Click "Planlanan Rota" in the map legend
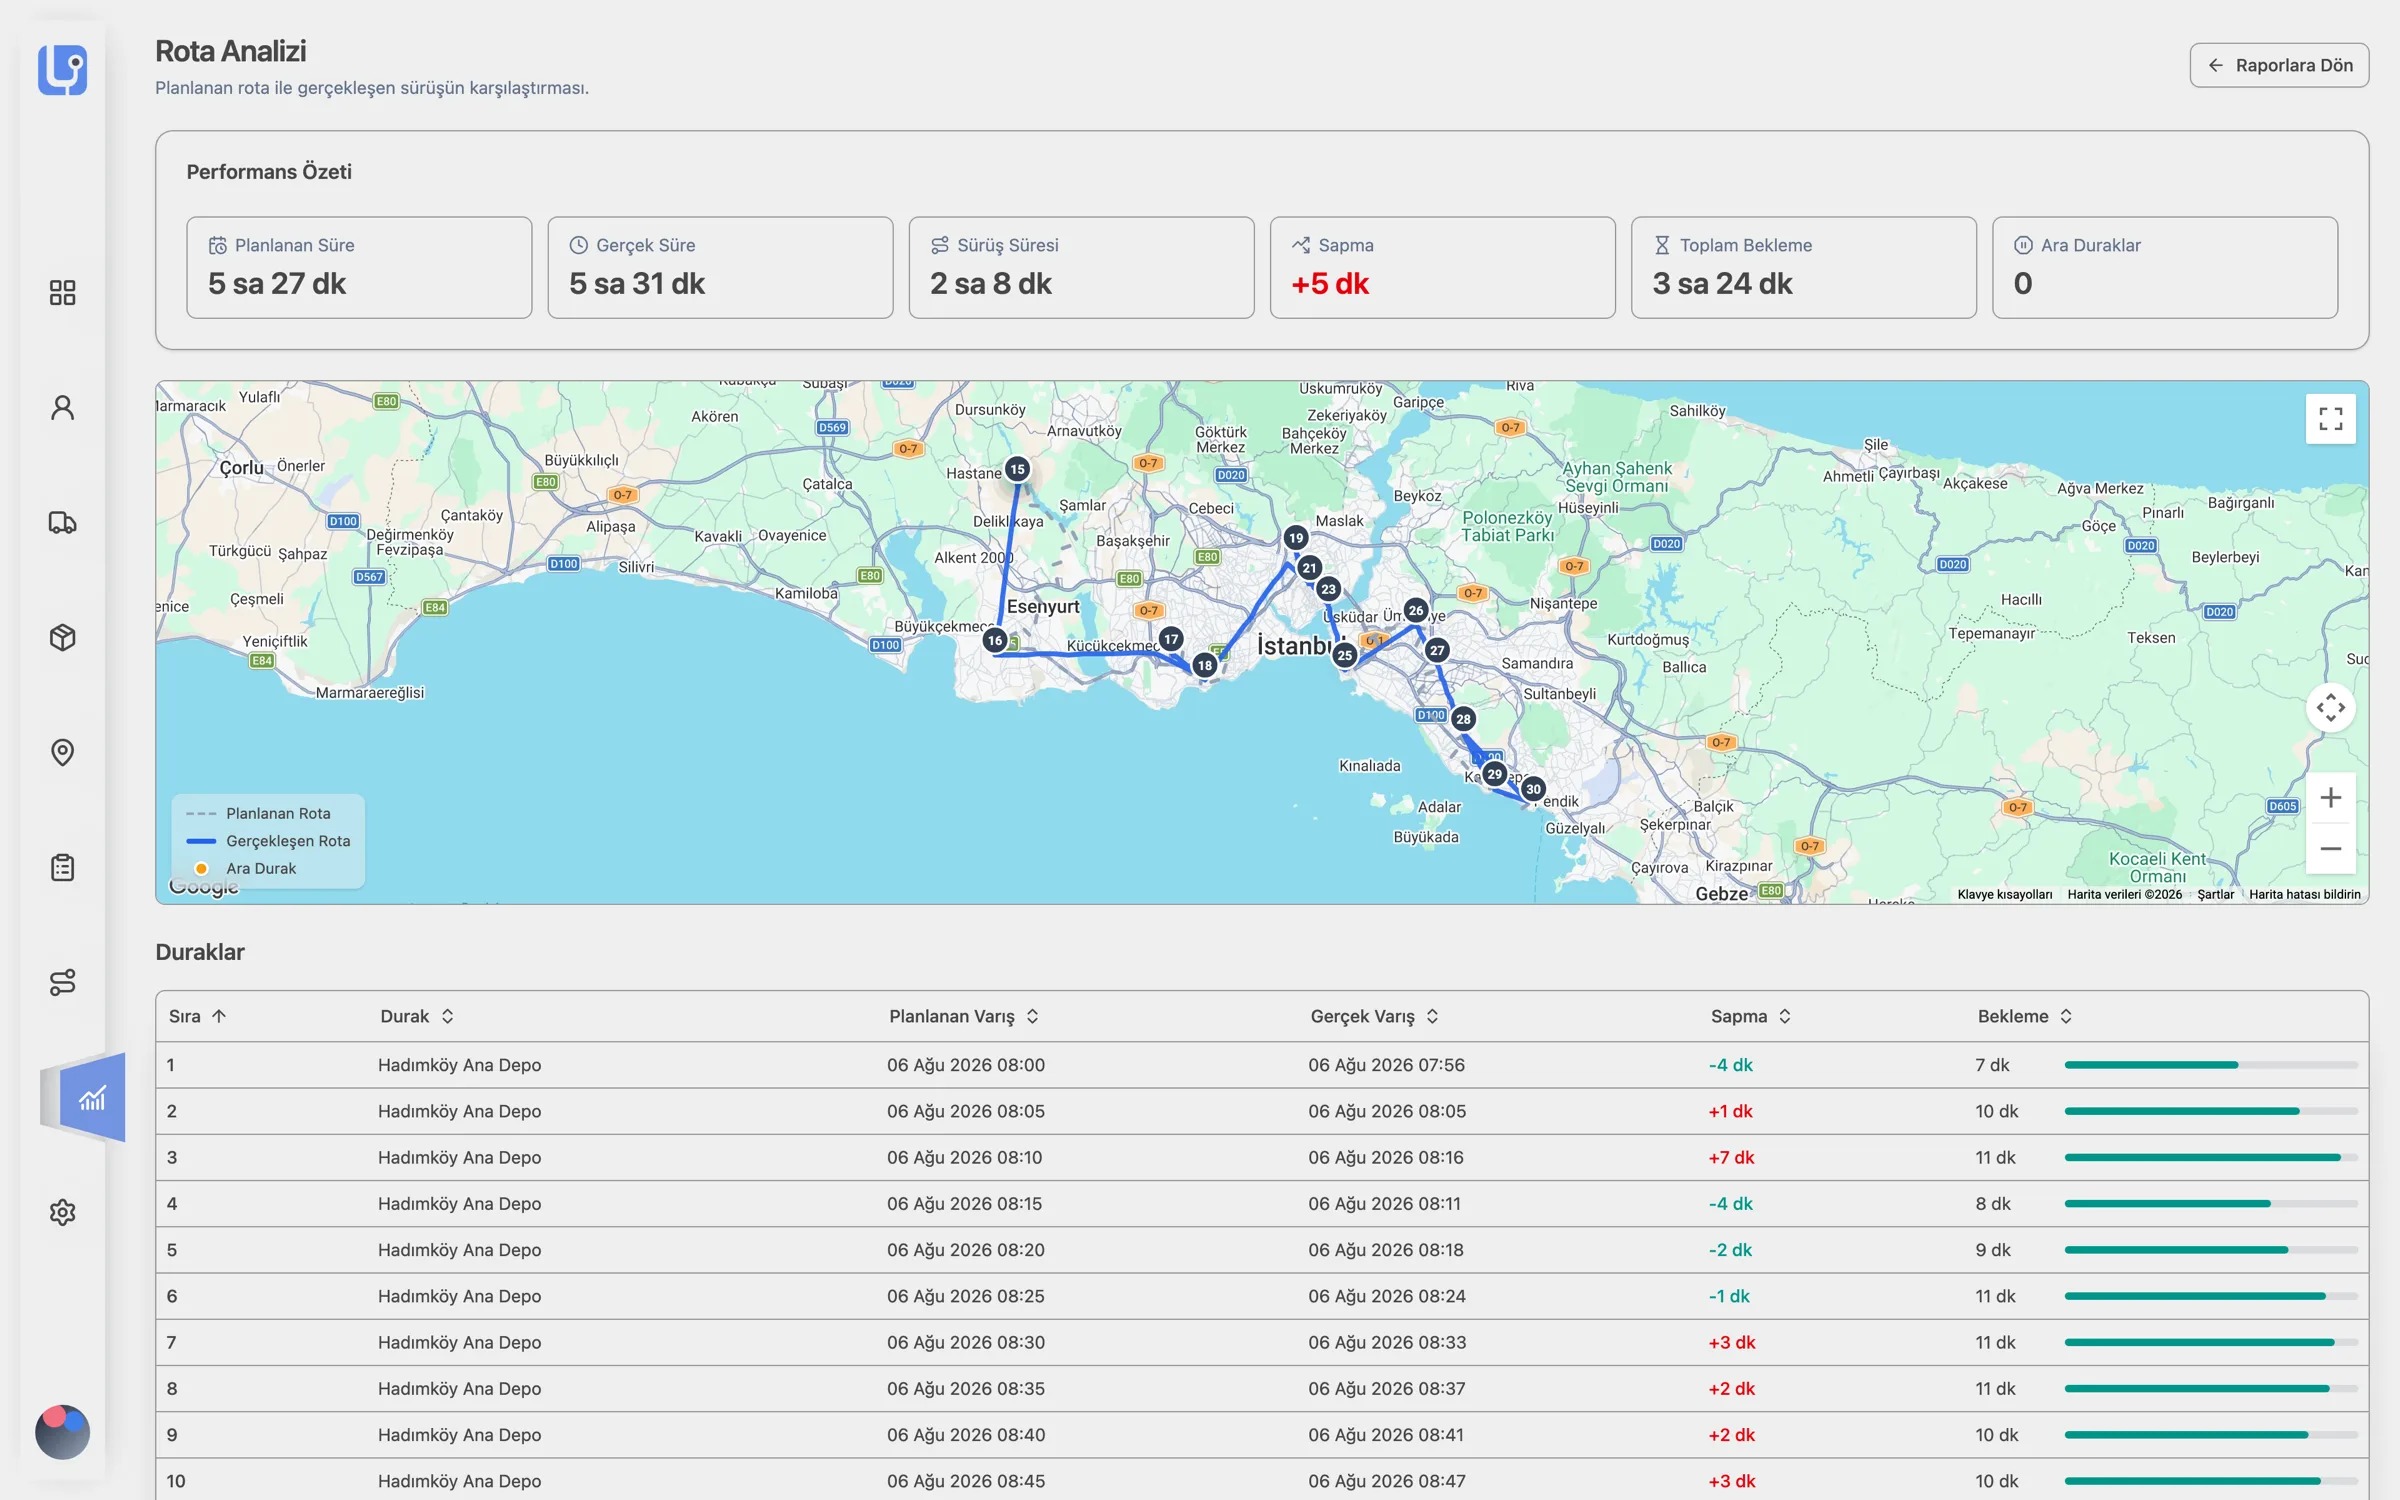The width and height of the screenshot is (2400, 1500). pyautogui.click(x=278, y=813)
